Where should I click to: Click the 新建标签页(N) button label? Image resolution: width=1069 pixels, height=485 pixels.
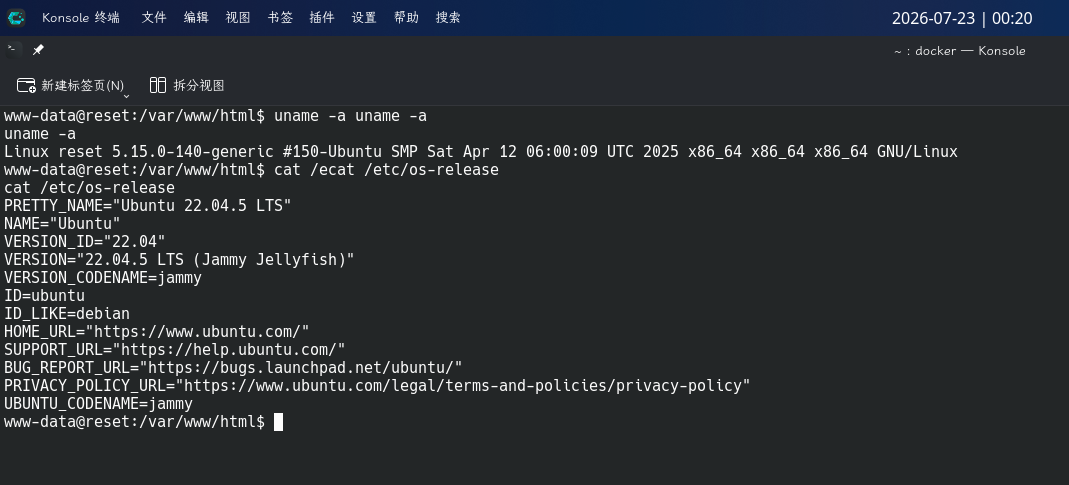pyautogui.click(x=82, y=85)
